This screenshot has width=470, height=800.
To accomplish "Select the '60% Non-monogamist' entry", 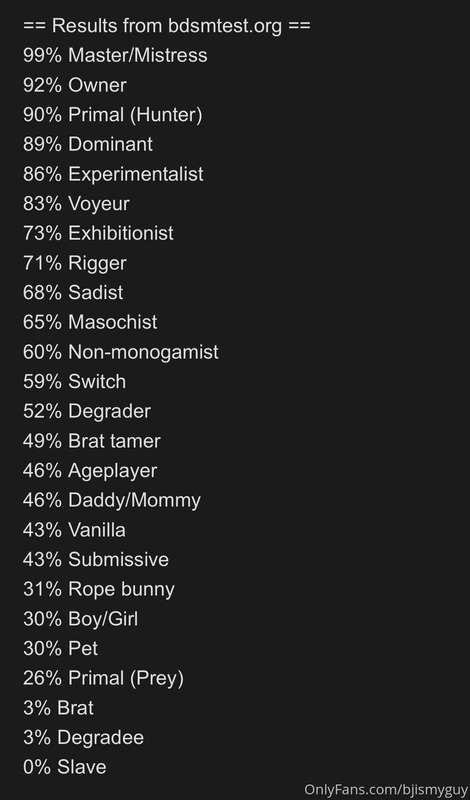I will coord(121,352).
